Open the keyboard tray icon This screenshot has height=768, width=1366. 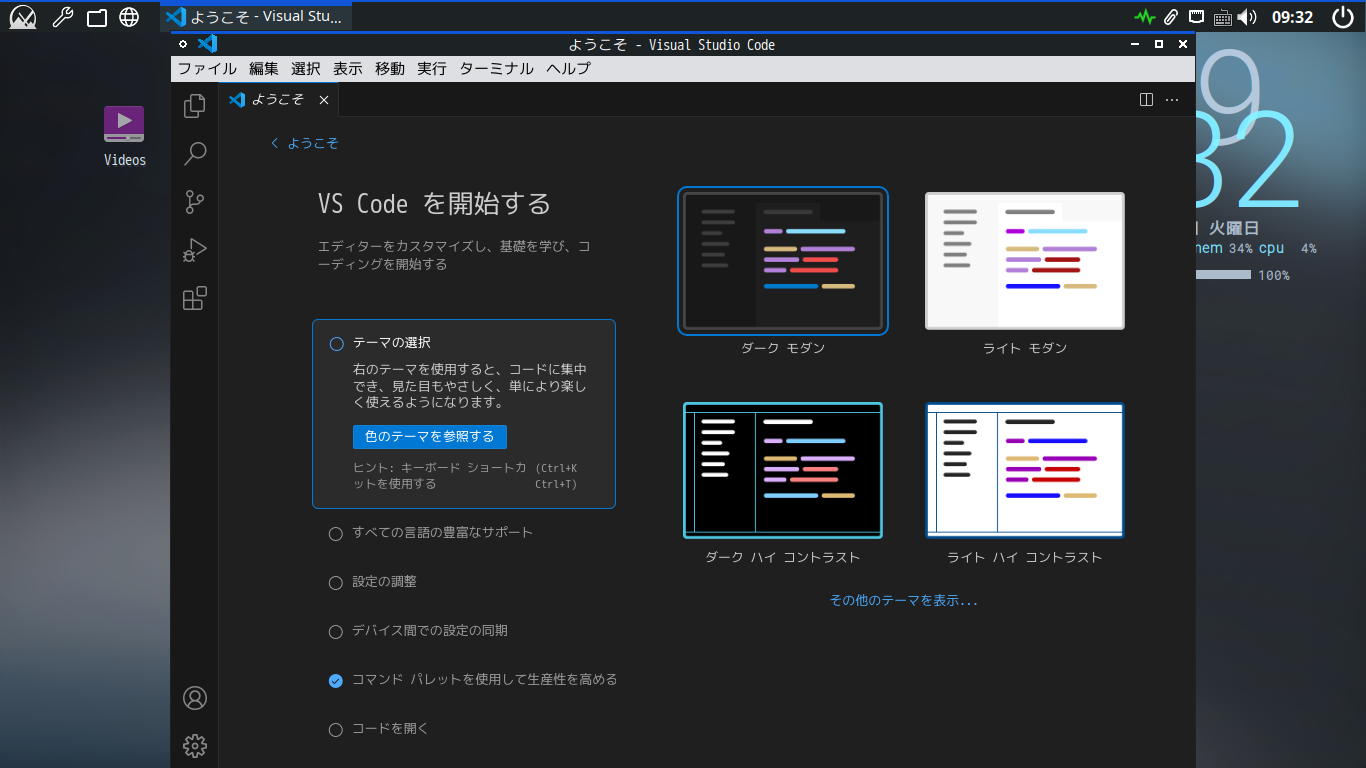1222,17
